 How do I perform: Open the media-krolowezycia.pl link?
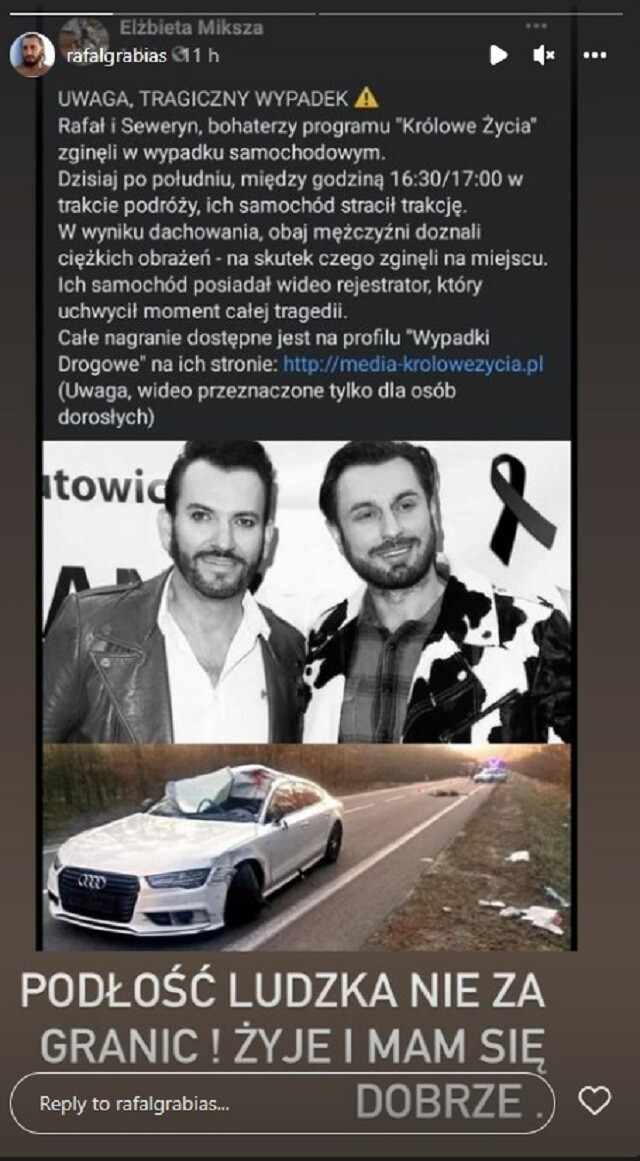(413, 364)
